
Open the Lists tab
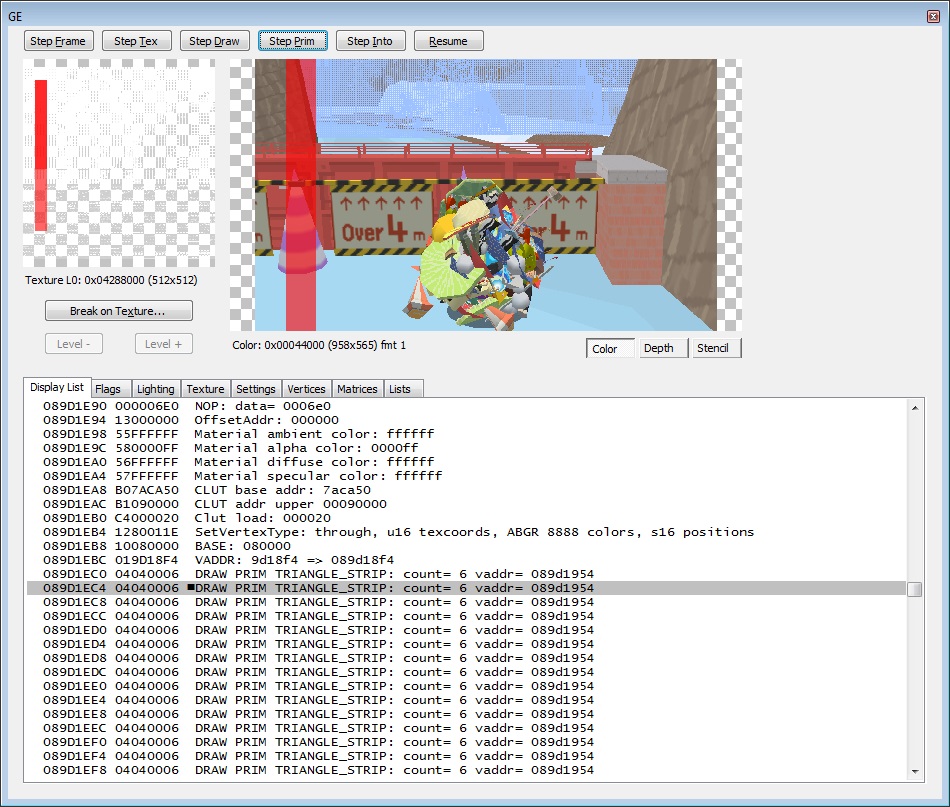pyautogui.click(x=400, y=389)
